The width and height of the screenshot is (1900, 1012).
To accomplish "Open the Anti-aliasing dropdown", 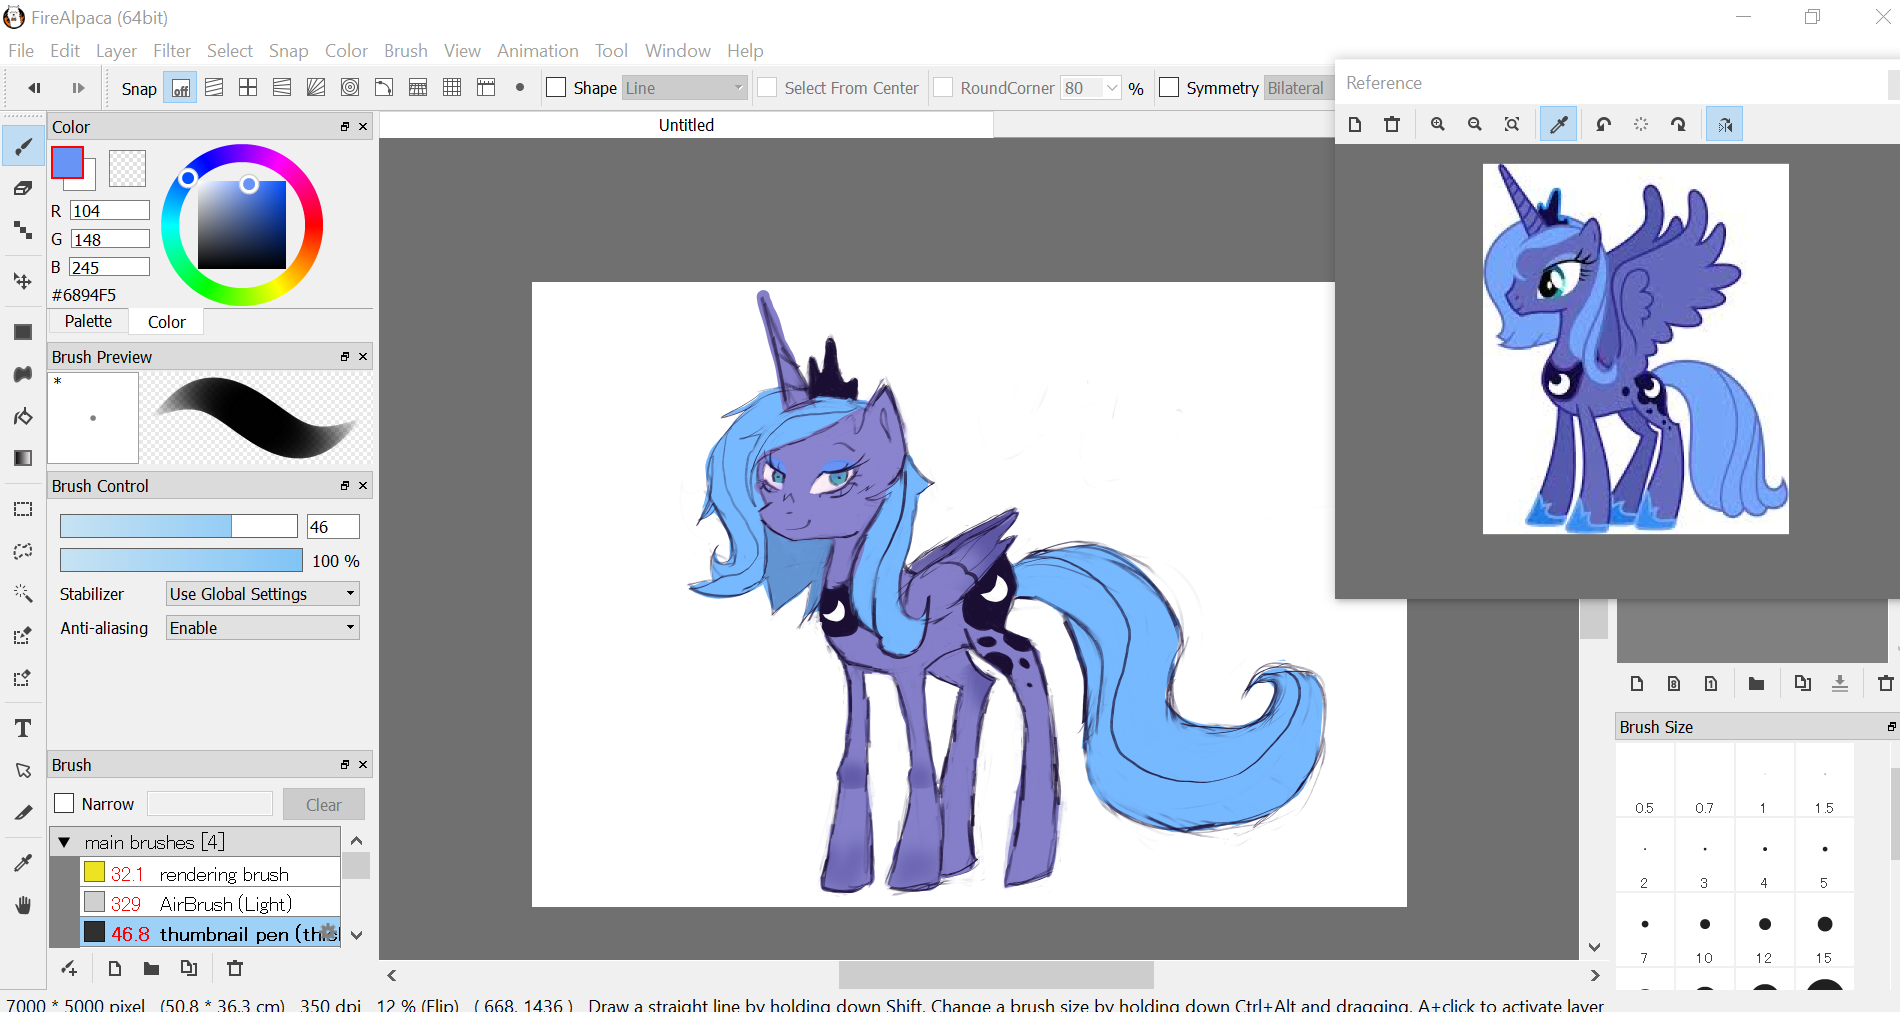I will point(263,628).
